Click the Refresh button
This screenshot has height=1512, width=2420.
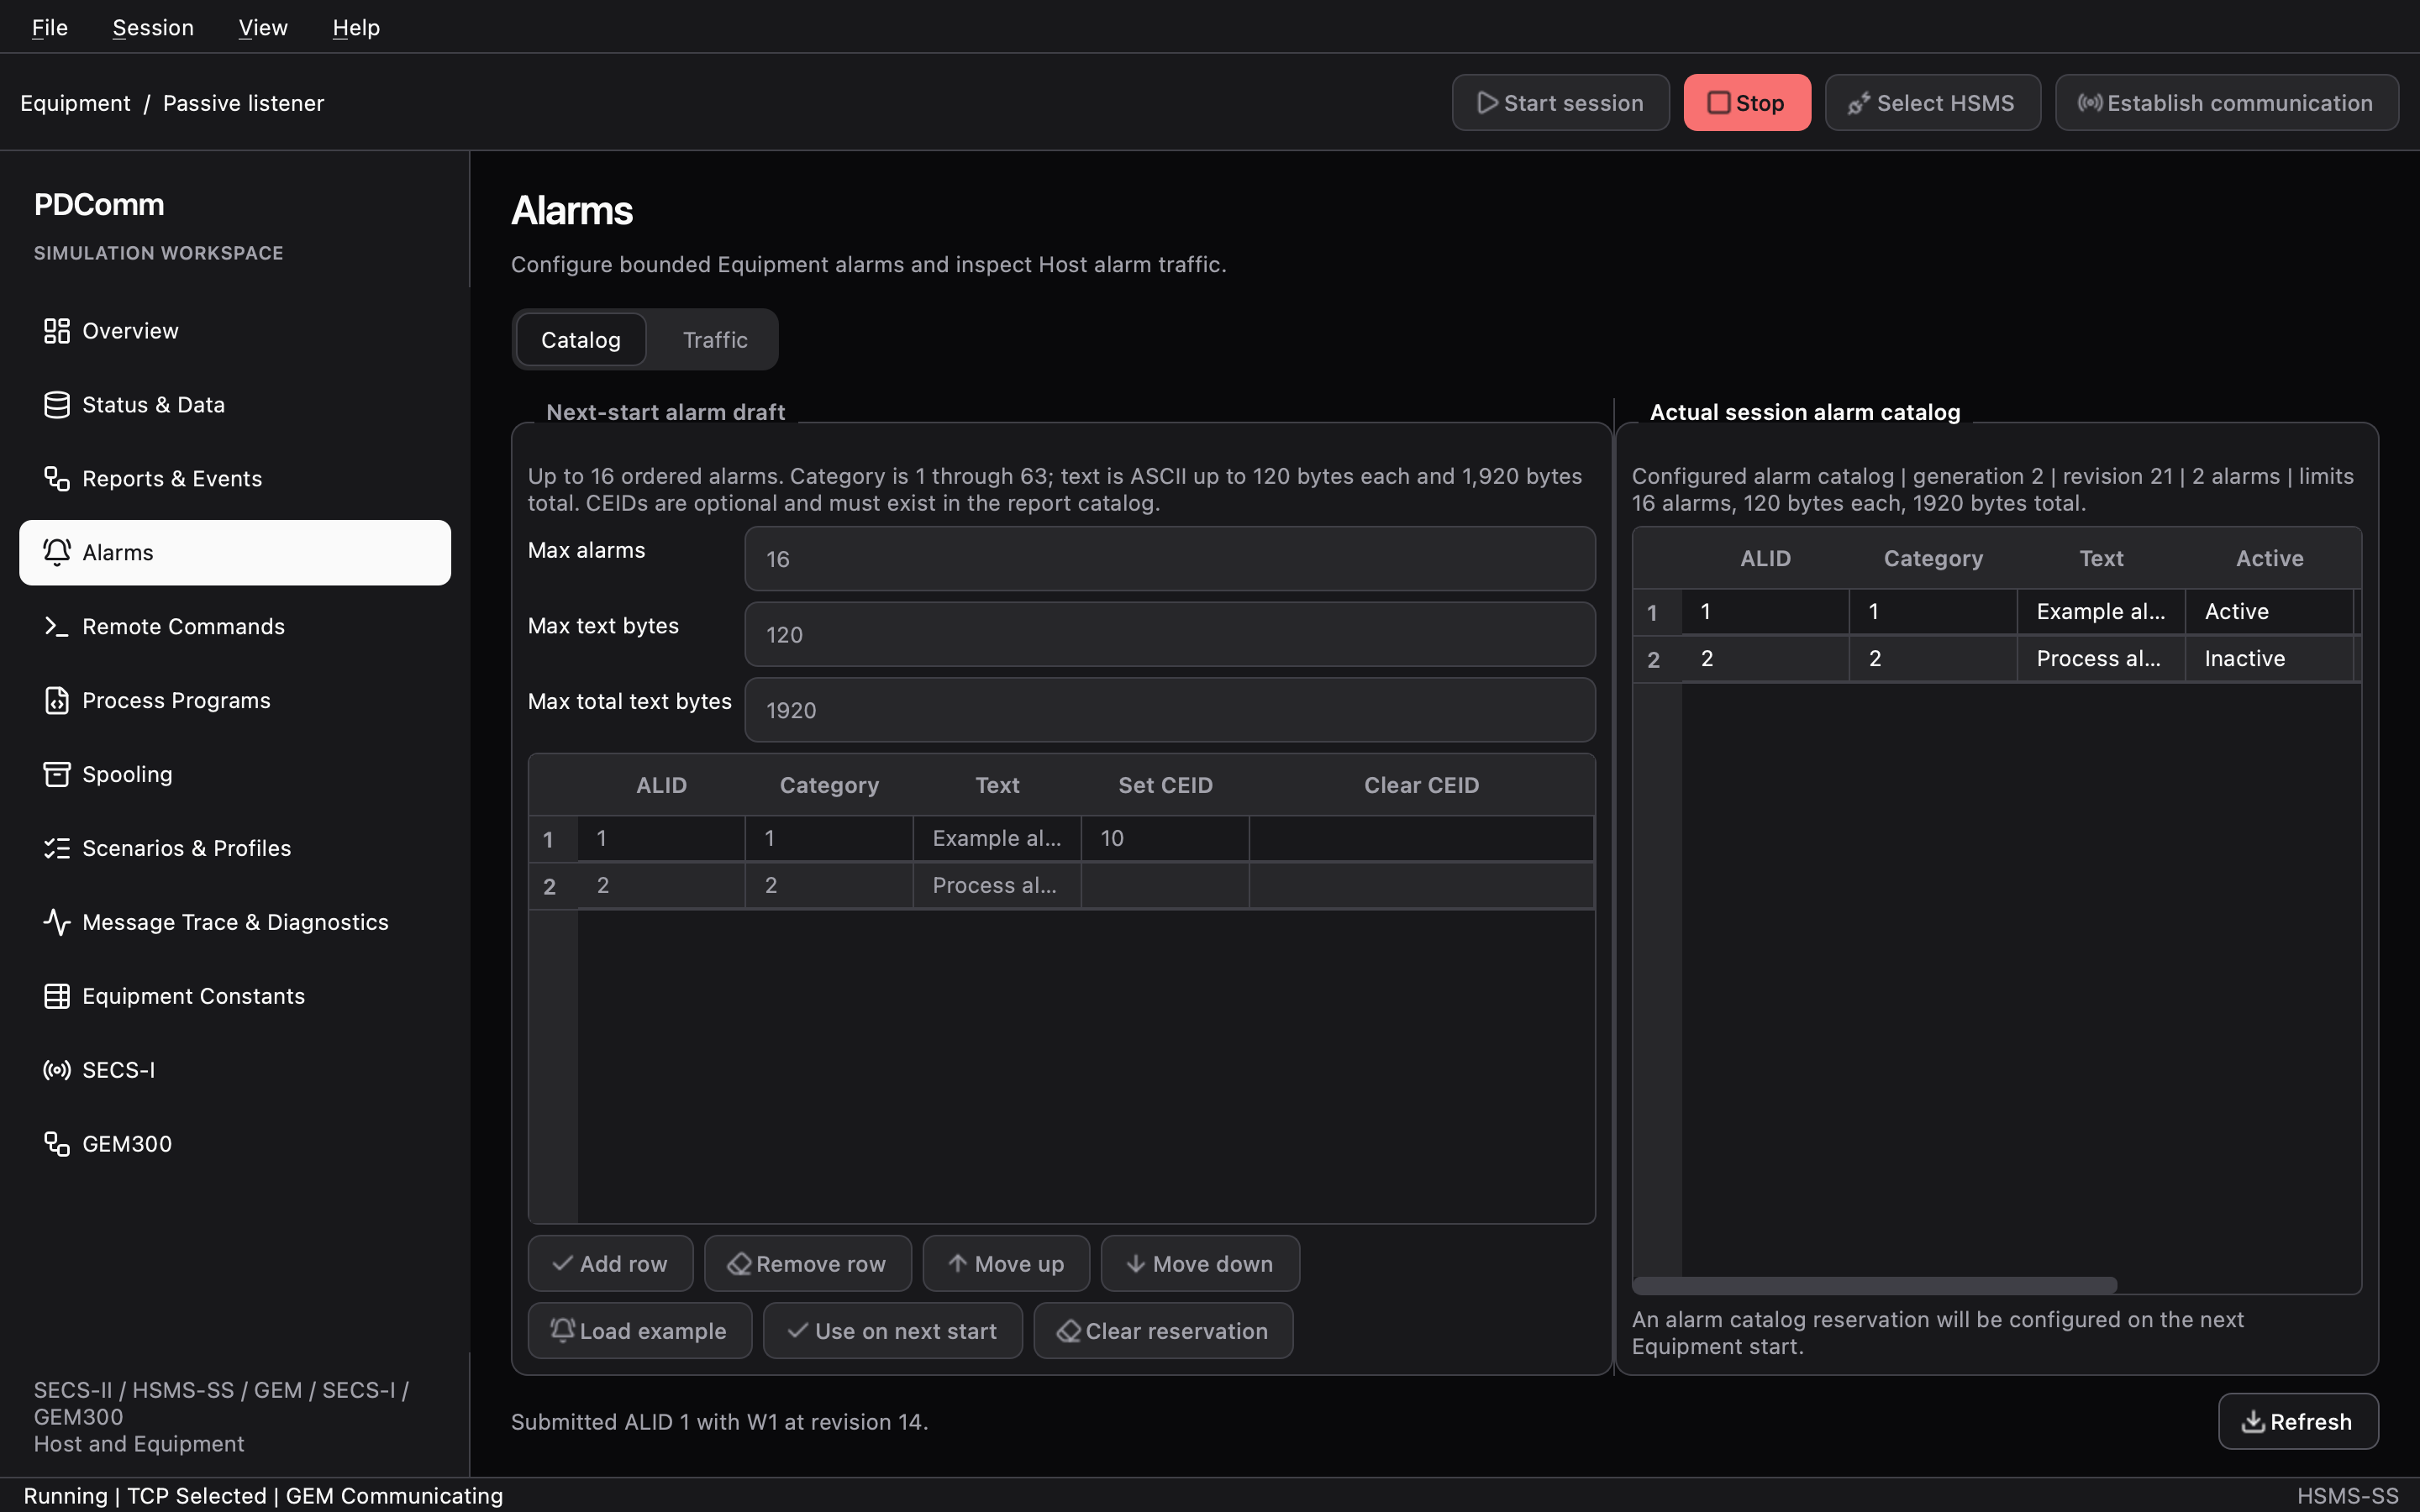[2298, 1422]
